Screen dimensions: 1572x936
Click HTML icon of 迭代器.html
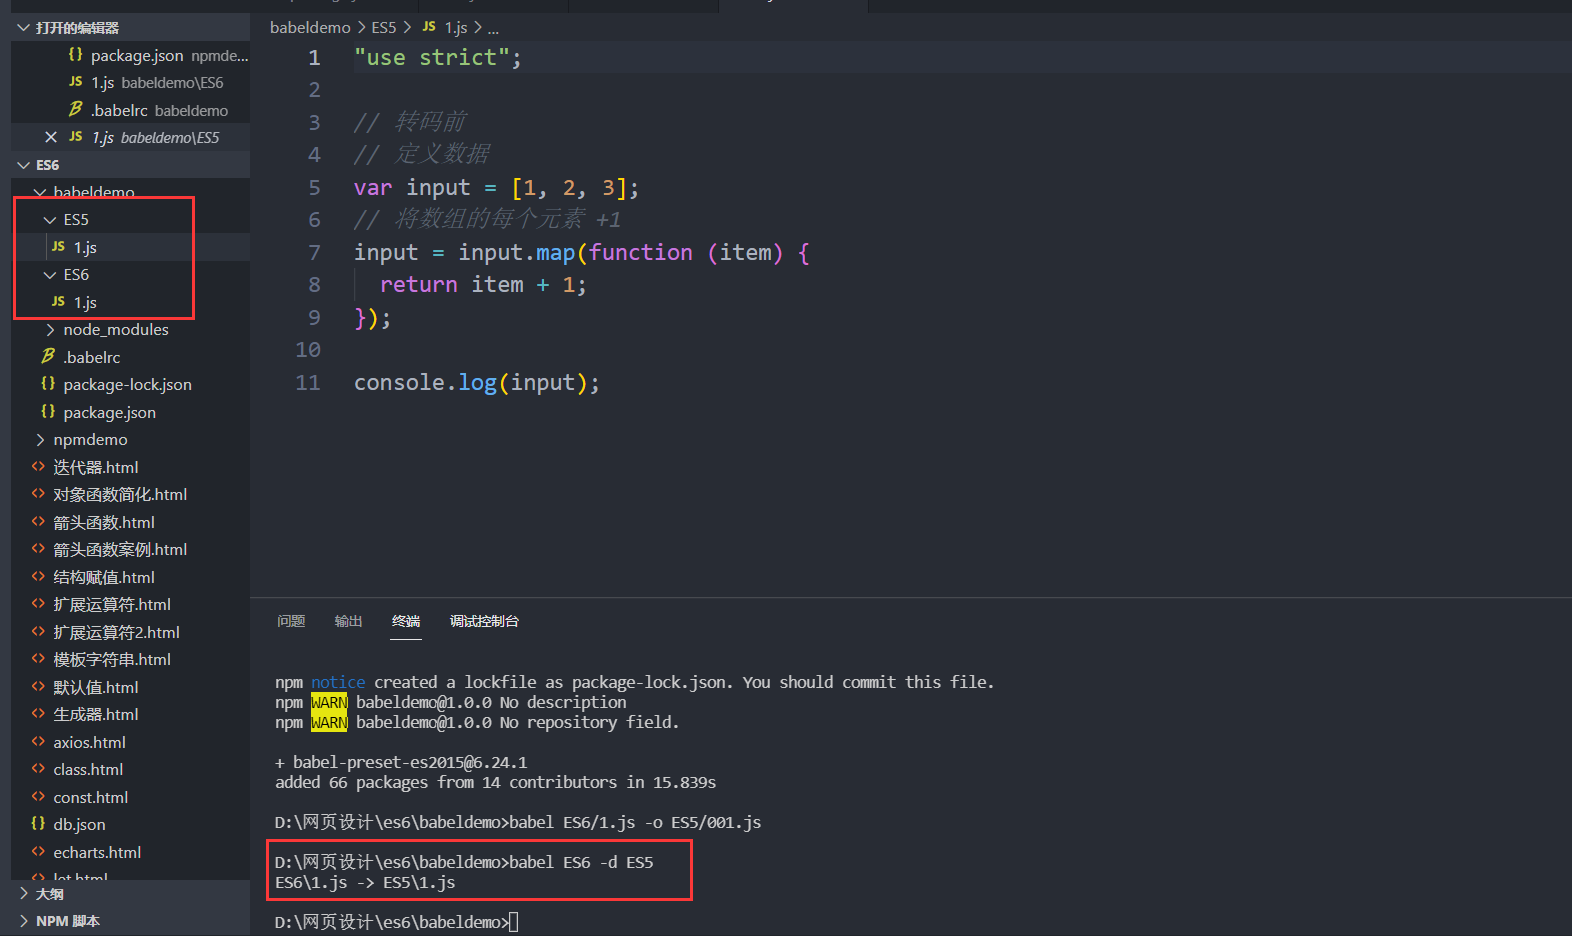(38, 466)
